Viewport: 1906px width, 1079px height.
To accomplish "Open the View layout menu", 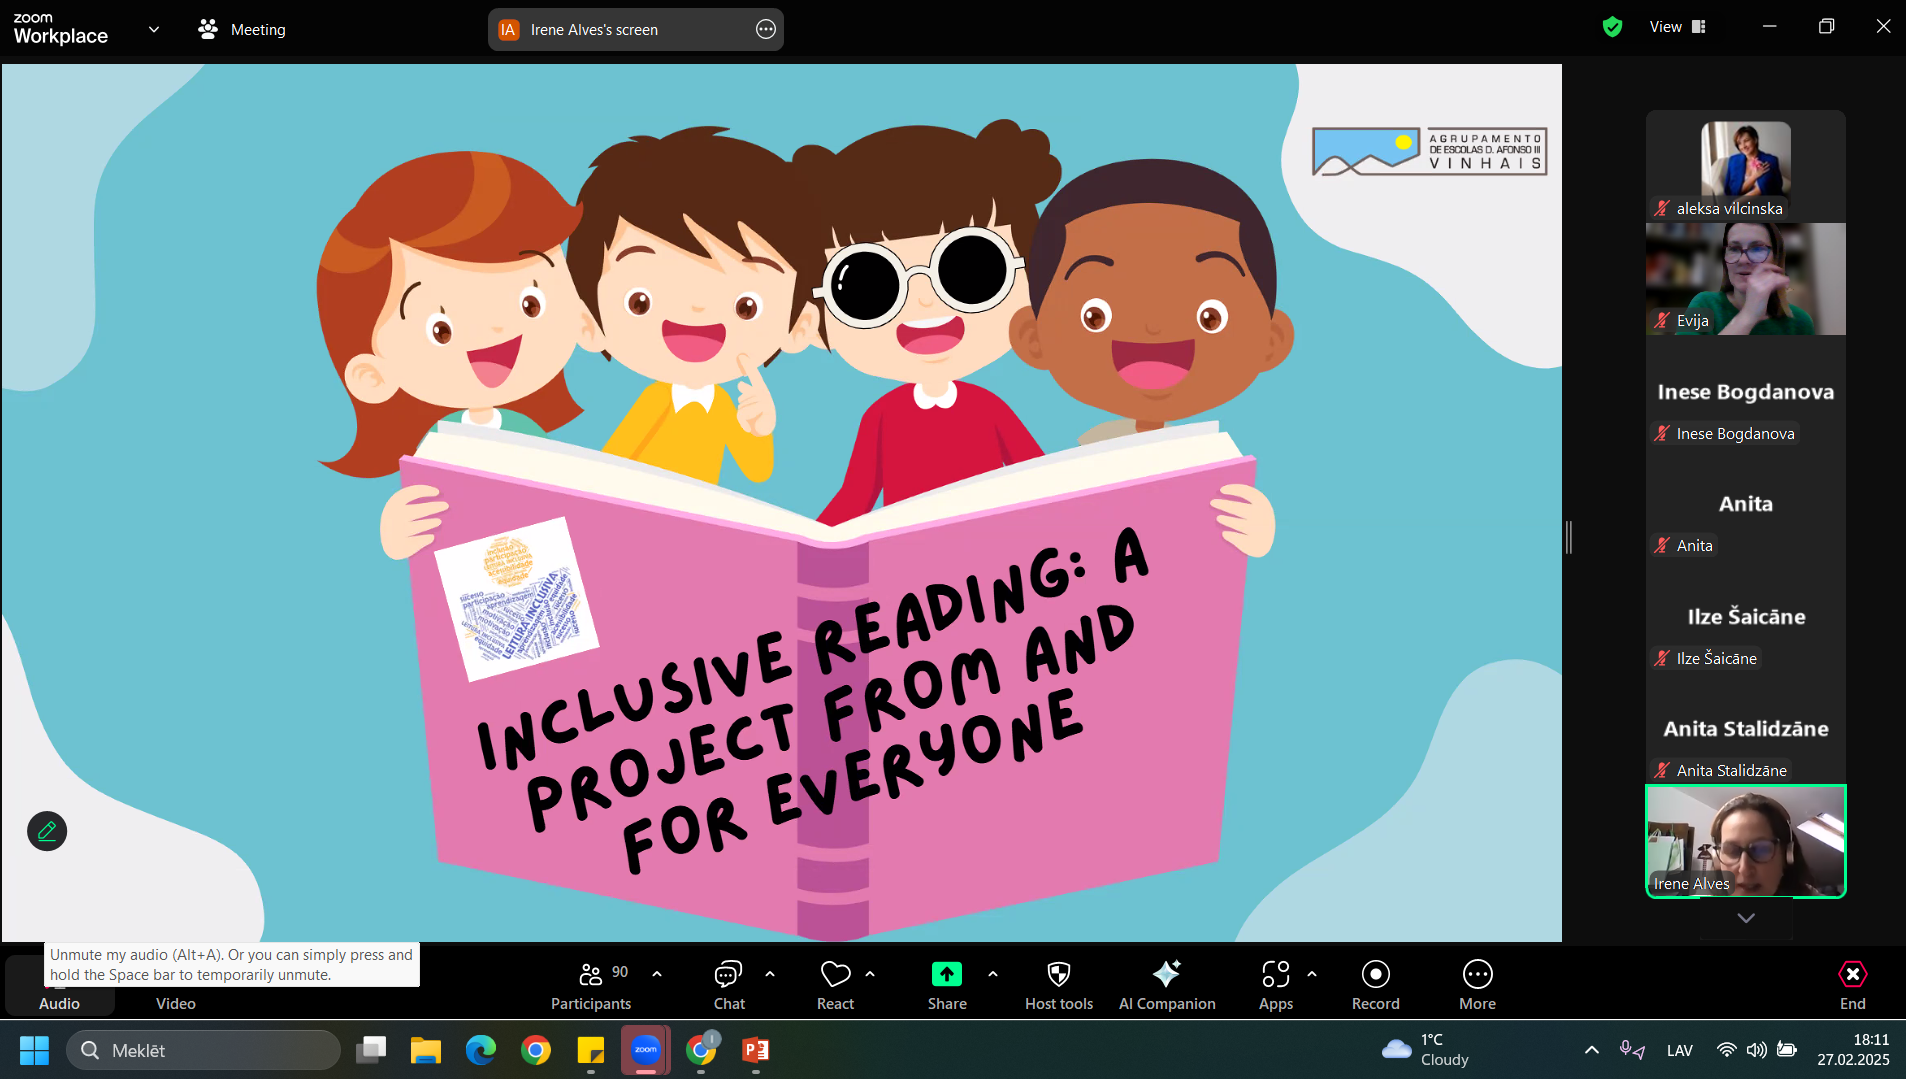I will [x=1677, y=27].
